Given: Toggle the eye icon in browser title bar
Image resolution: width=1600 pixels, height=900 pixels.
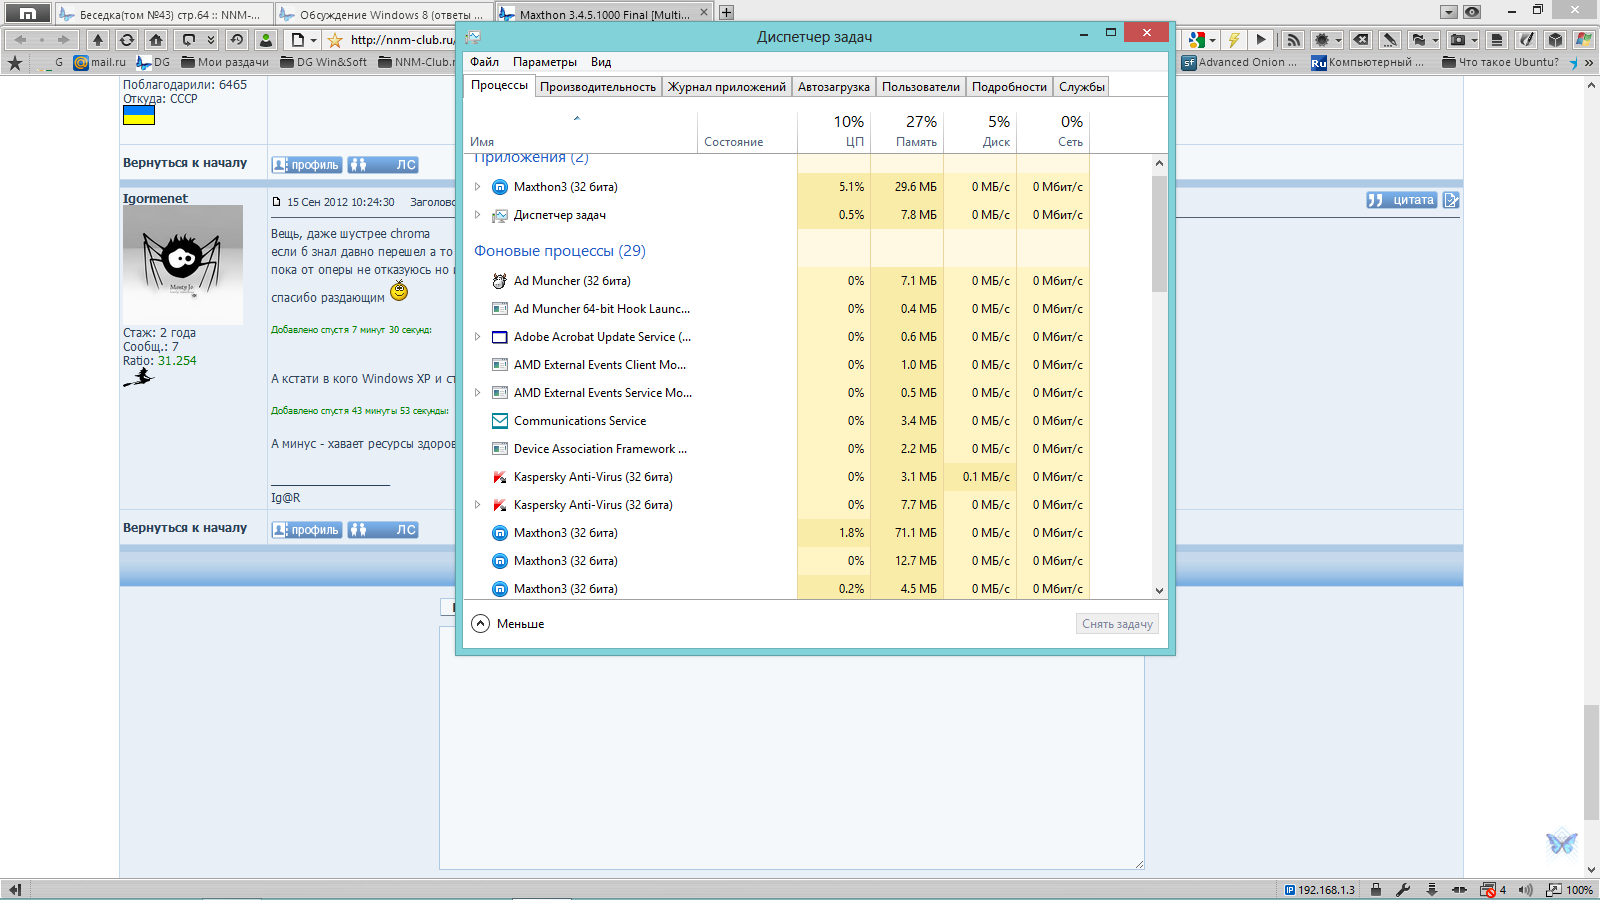Looking at the screenshot, I should (x=1472, y=12).
